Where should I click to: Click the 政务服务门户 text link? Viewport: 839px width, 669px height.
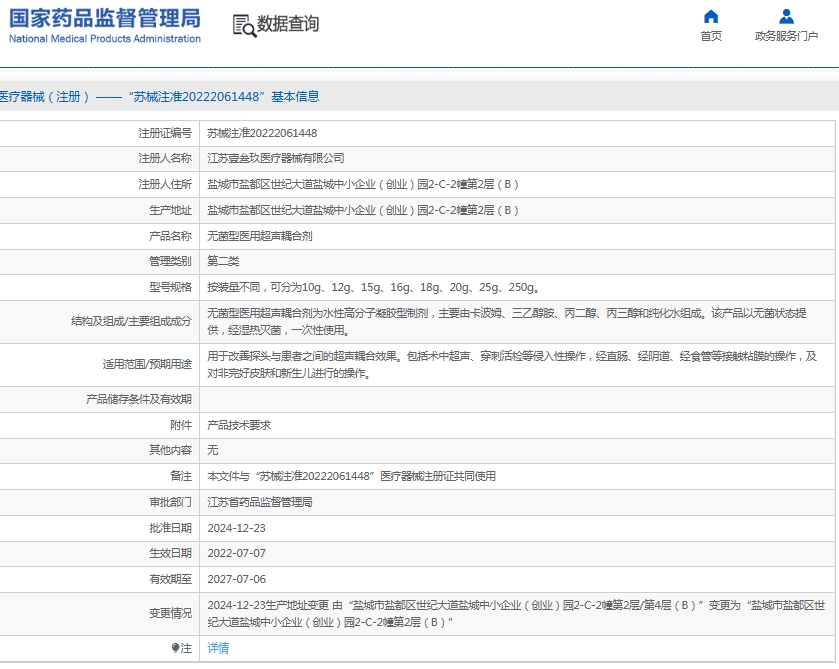pyautogui.click(x=786, y=36)
